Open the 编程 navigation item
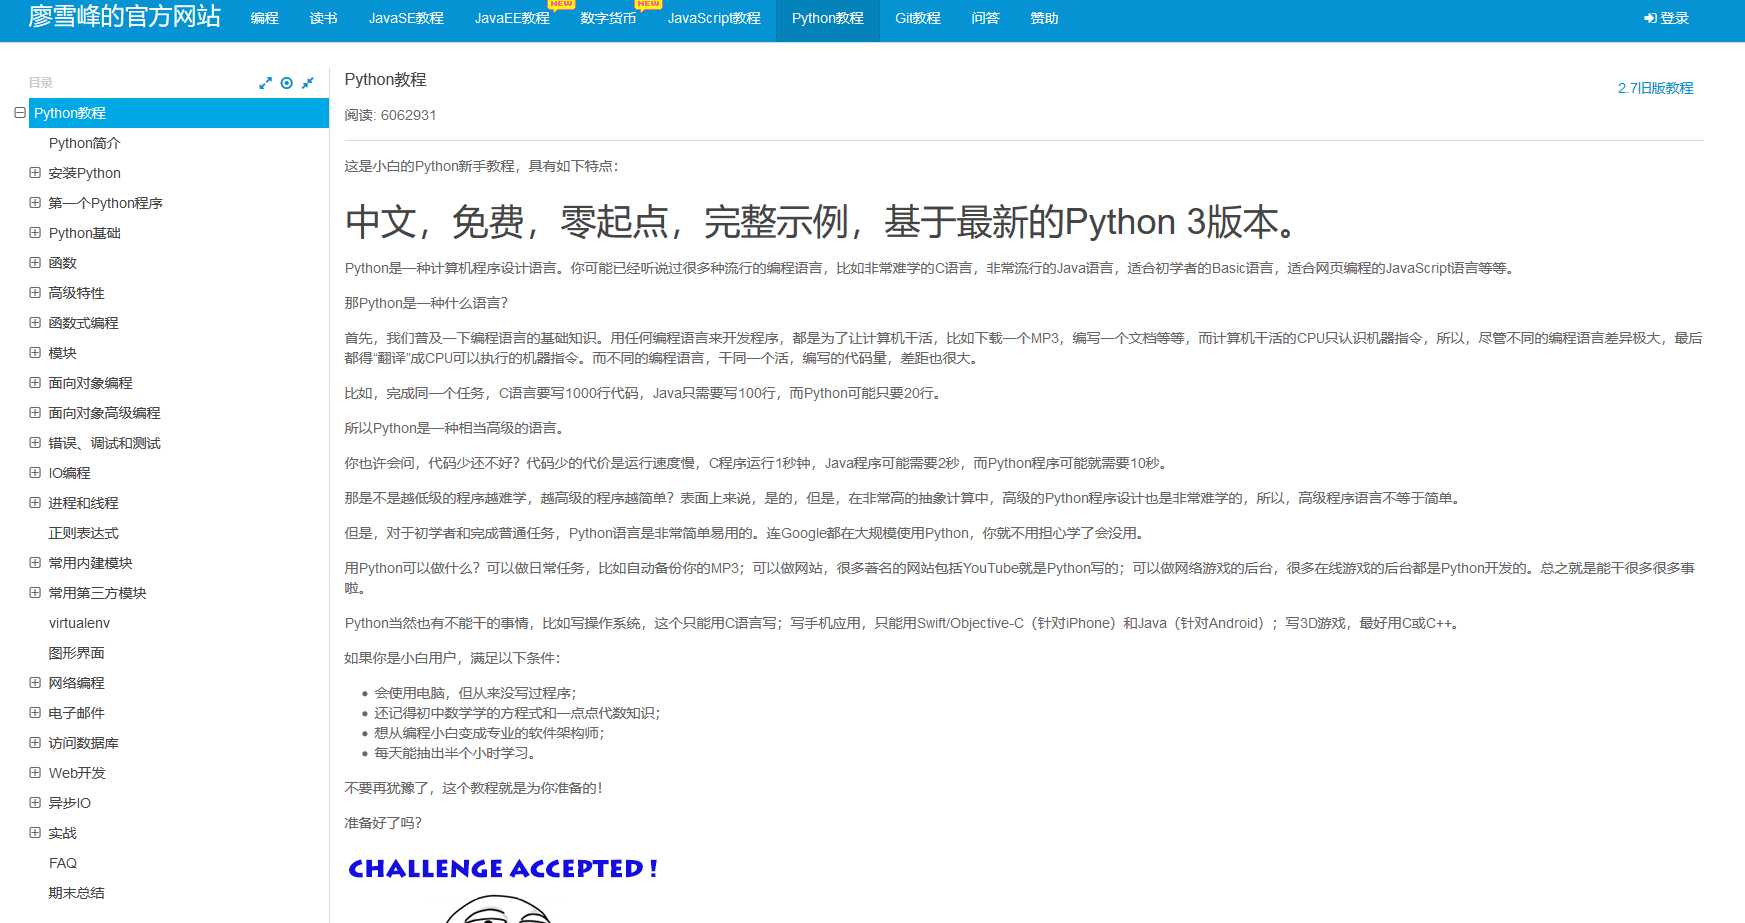 pyautogui.click(x=264, y=18)
